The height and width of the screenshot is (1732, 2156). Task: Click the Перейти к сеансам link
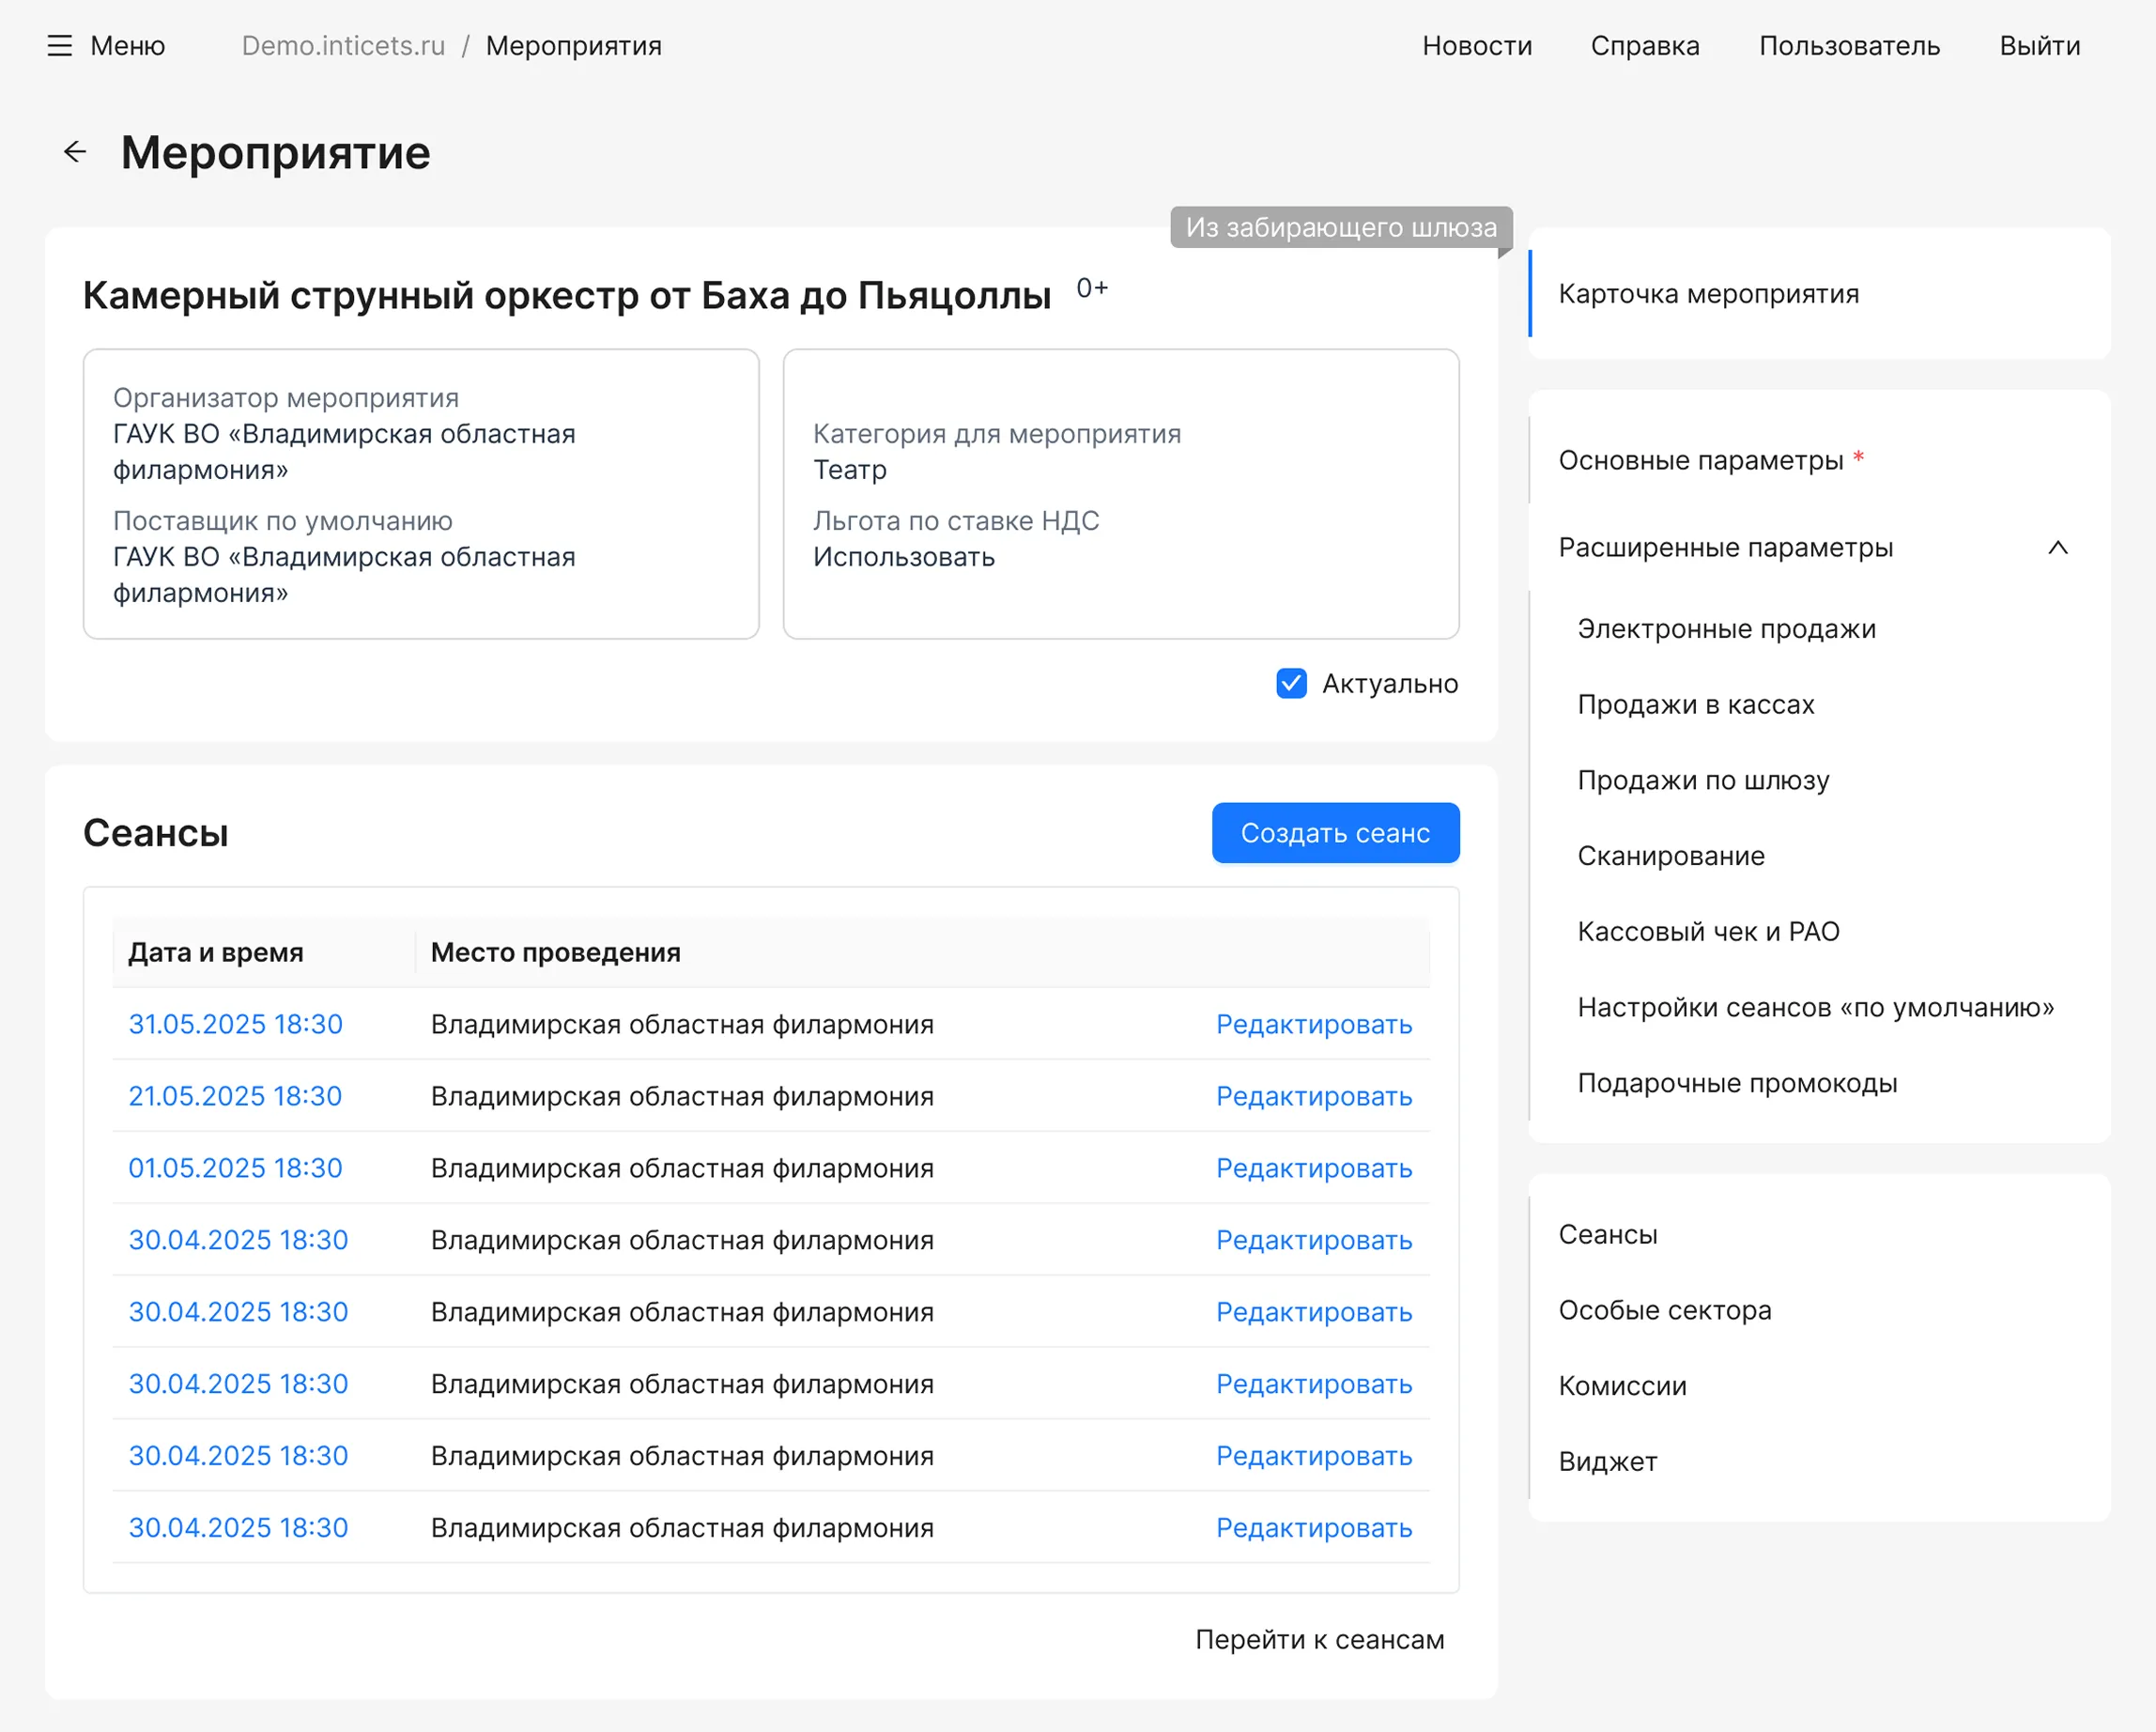pos(1320,1639)
